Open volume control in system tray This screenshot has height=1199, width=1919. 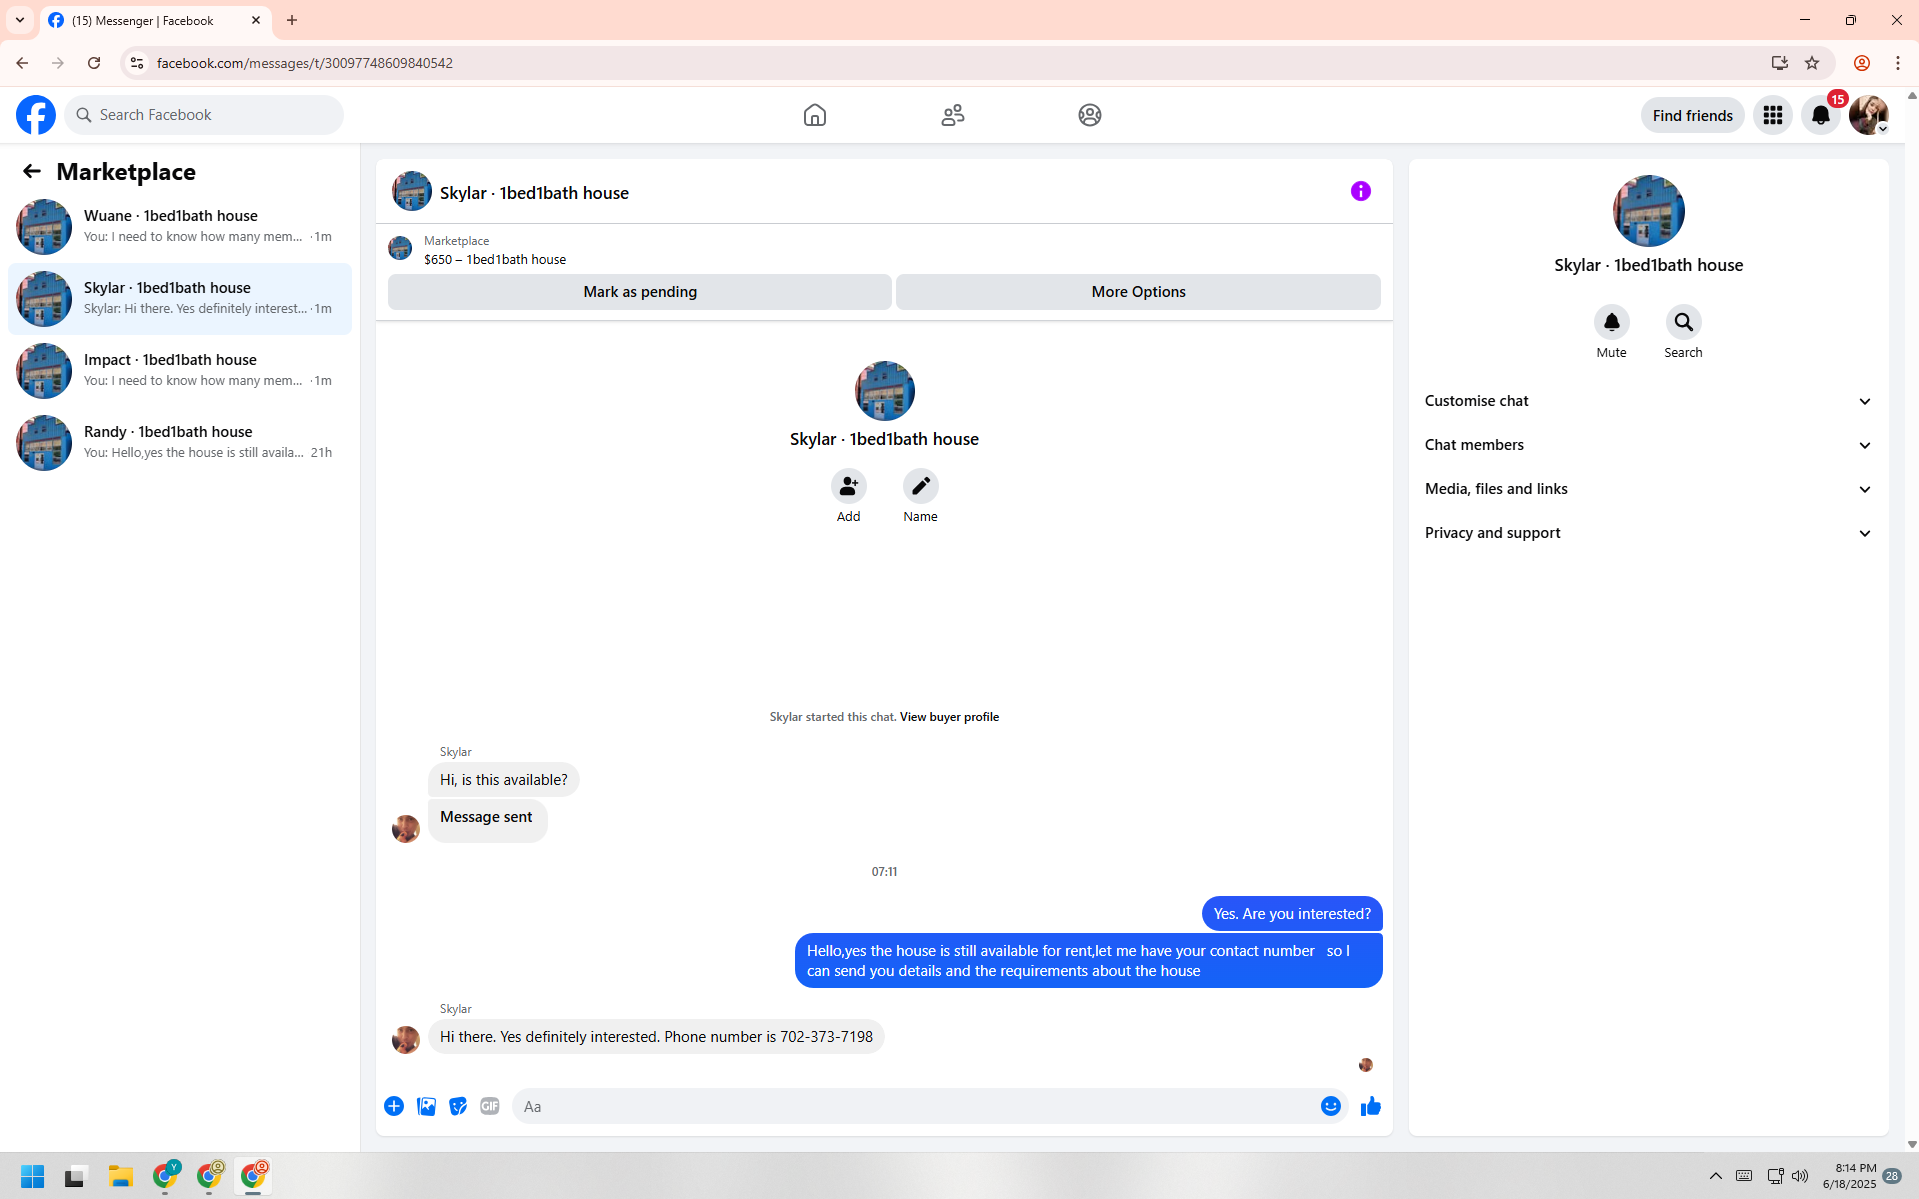(1800, 1176)
